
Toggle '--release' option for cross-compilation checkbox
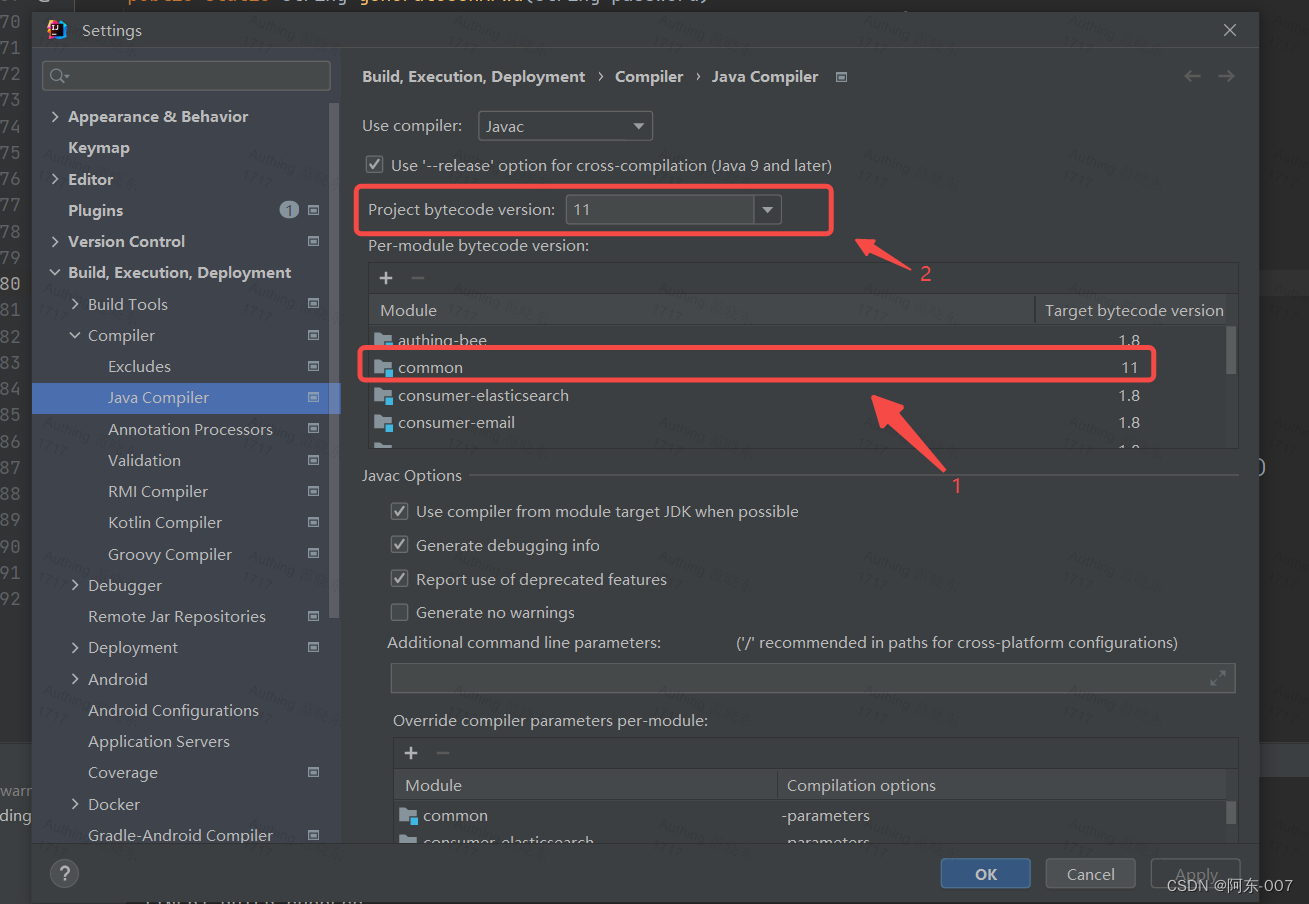point(374,164)
